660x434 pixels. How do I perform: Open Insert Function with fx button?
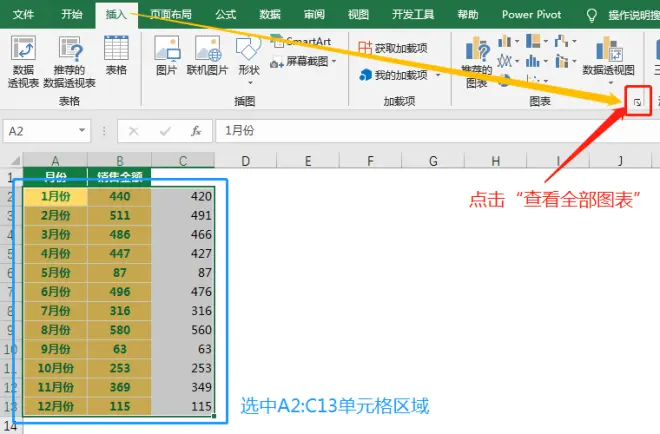(196, 131)
